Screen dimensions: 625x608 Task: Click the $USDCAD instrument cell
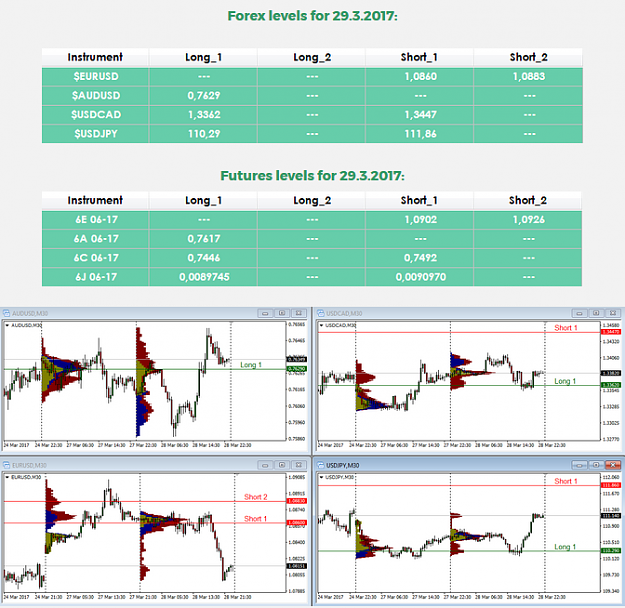pyautogui.click(x=96, y=115)
